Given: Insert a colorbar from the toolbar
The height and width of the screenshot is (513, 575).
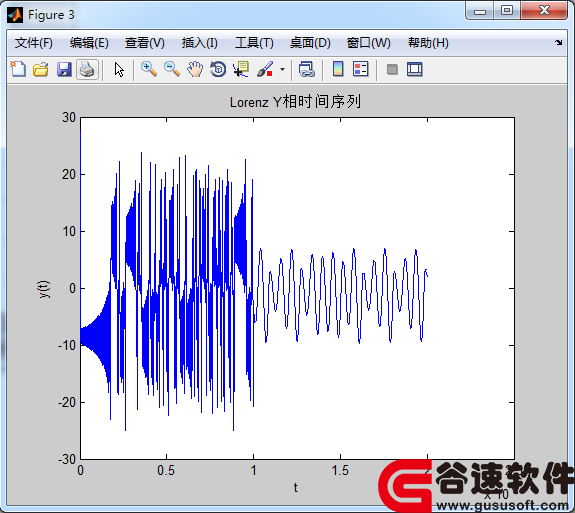Looking at the screenshot, I should point(338,69).
